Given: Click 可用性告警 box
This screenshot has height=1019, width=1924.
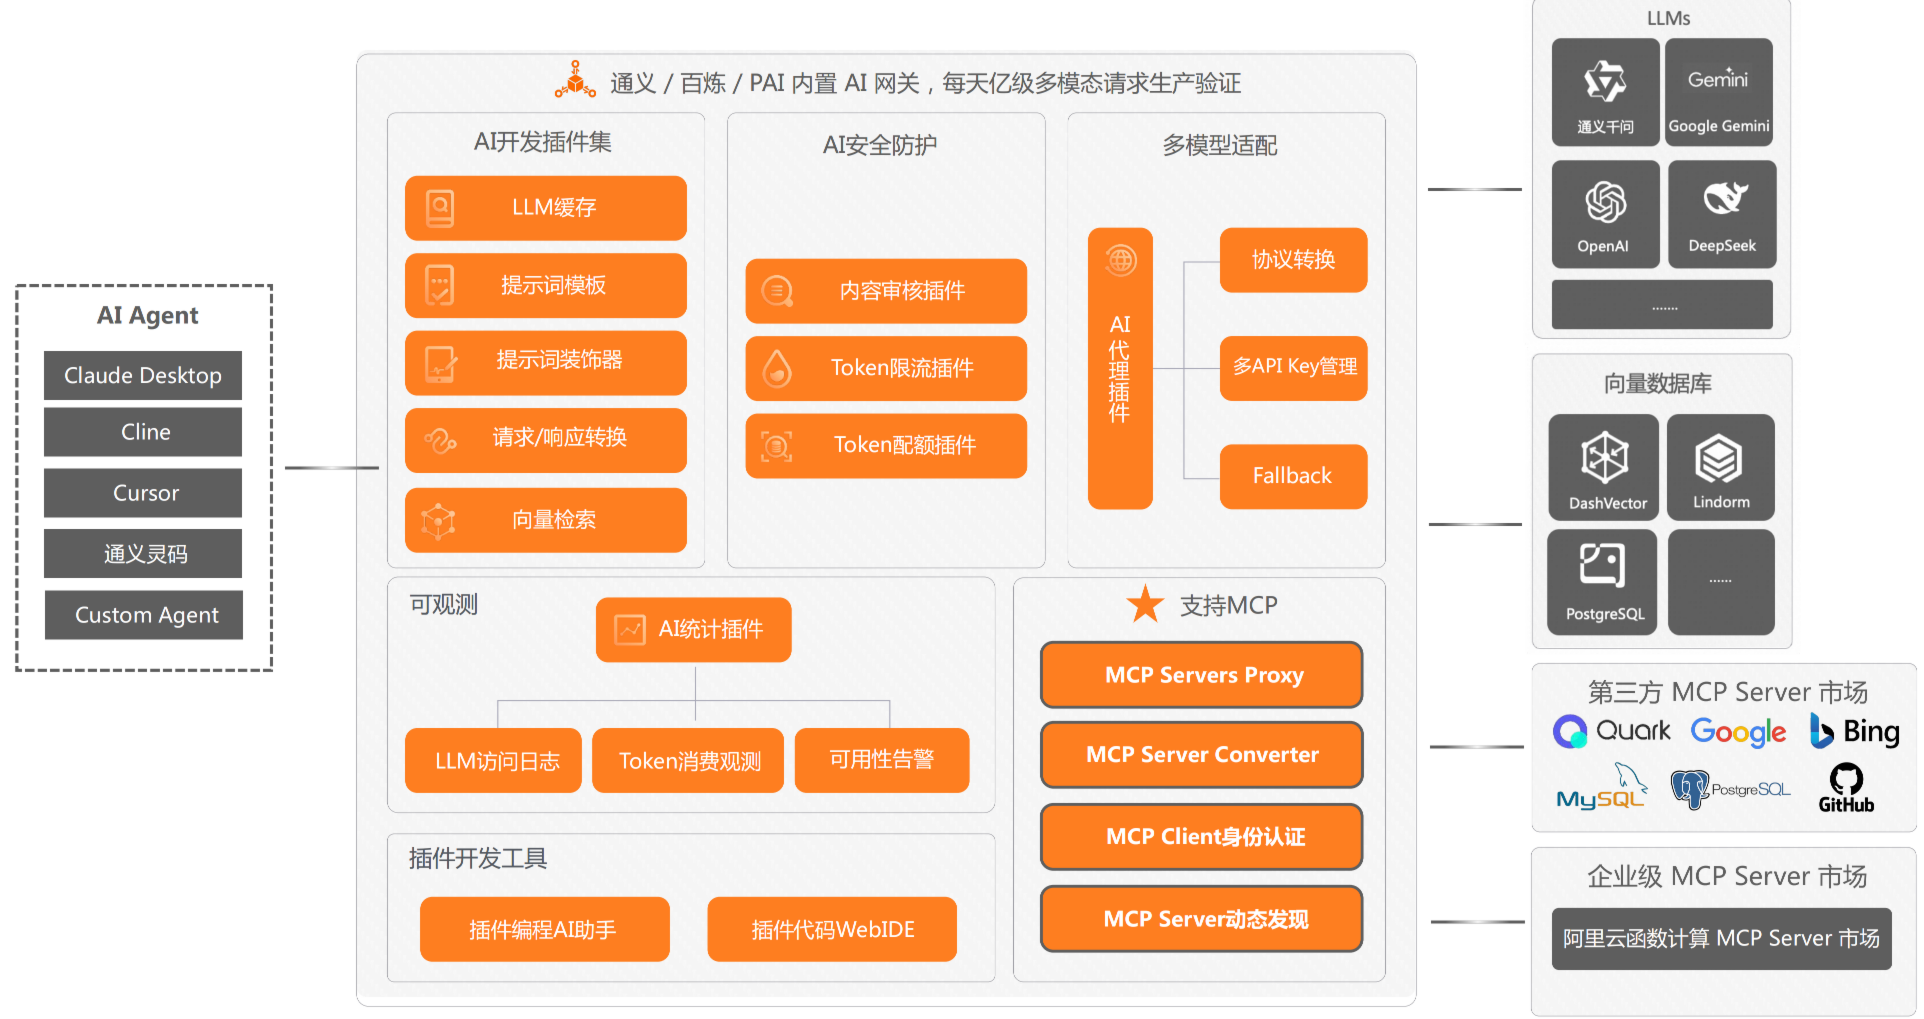Looking at the screenshot, I should [882, 761].
